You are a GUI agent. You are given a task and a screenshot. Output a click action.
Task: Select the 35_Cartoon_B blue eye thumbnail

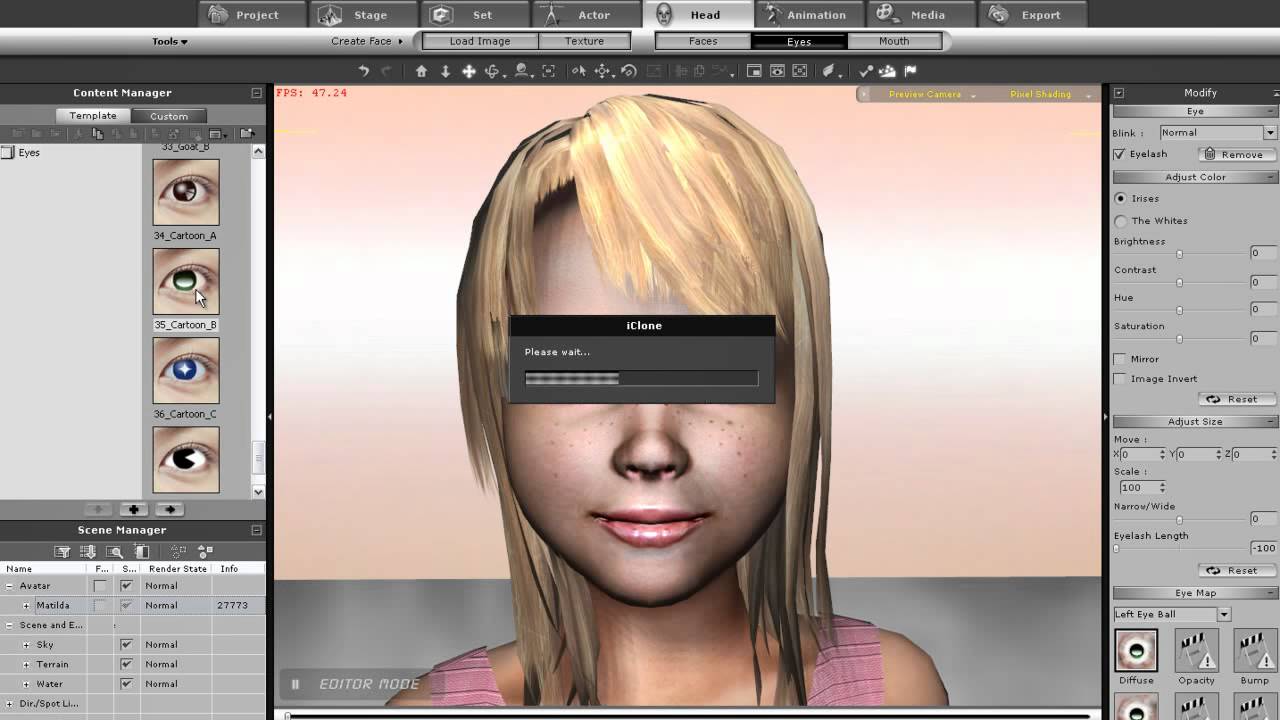pos(186,370)
